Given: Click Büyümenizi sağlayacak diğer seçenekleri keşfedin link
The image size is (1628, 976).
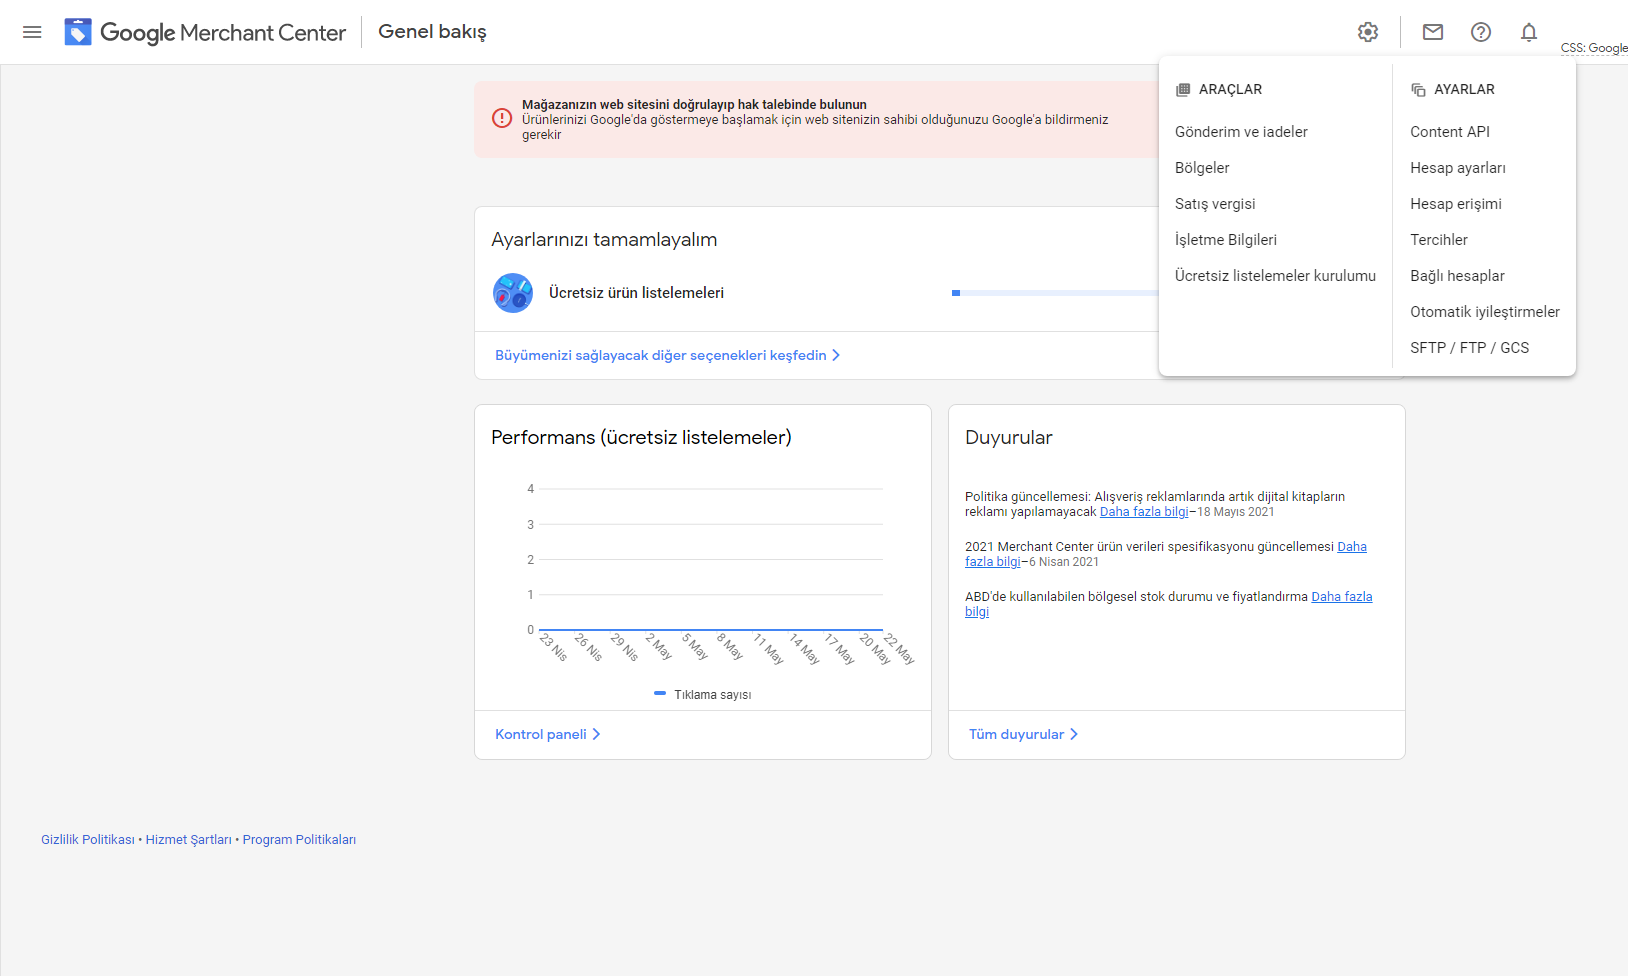Looking at the screenshot, I should [667, 355].
